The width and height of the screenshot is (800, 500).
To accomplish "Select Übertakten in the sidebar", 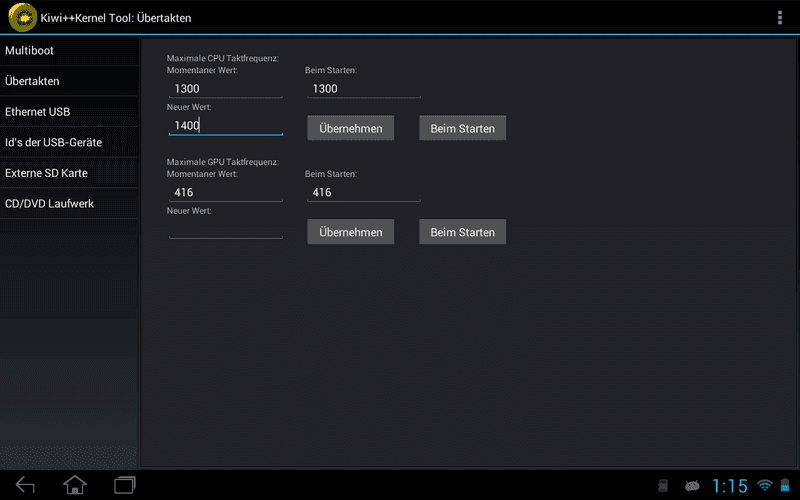I will (x=69, y=81).
